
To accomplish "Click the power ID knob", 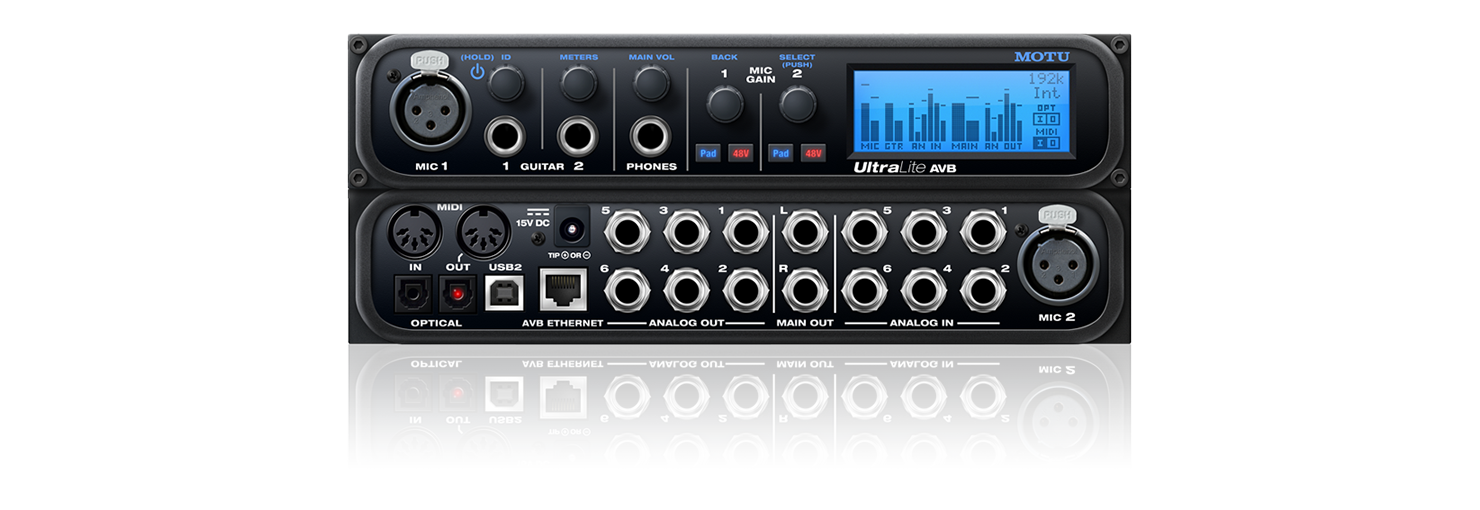I will coord(507,85).
